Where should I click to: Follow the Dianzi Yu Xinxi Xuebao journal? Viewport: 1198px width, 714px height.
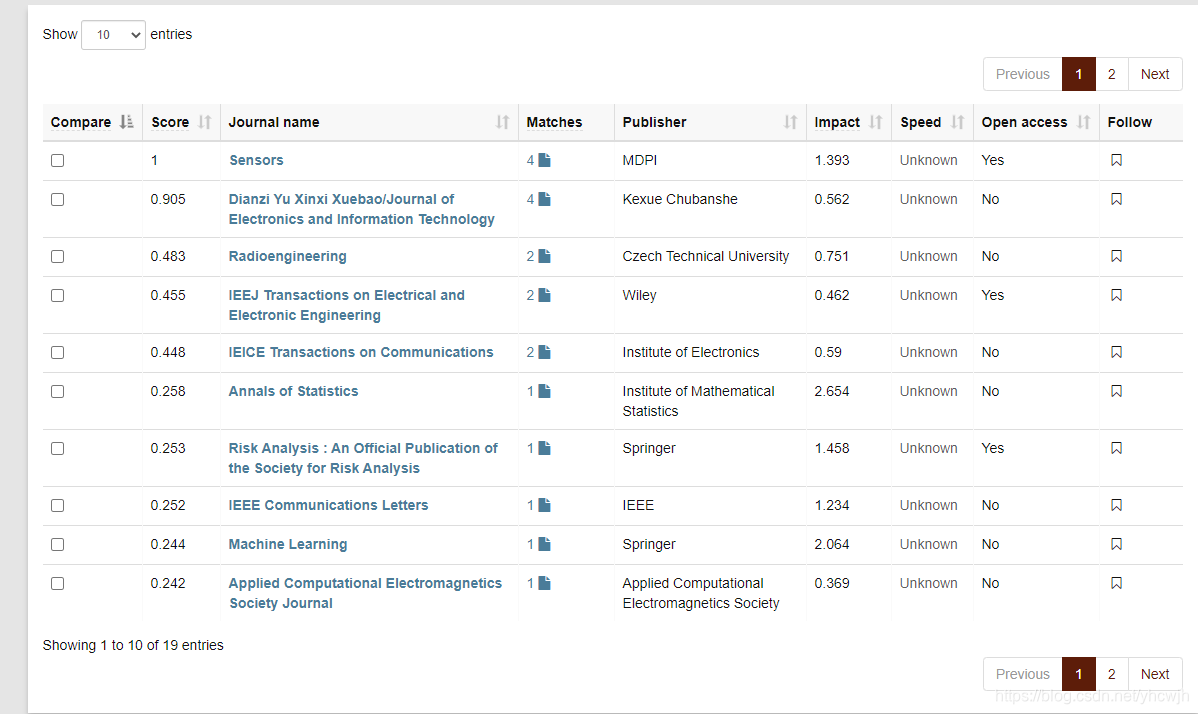click(x=1116, y=199)
